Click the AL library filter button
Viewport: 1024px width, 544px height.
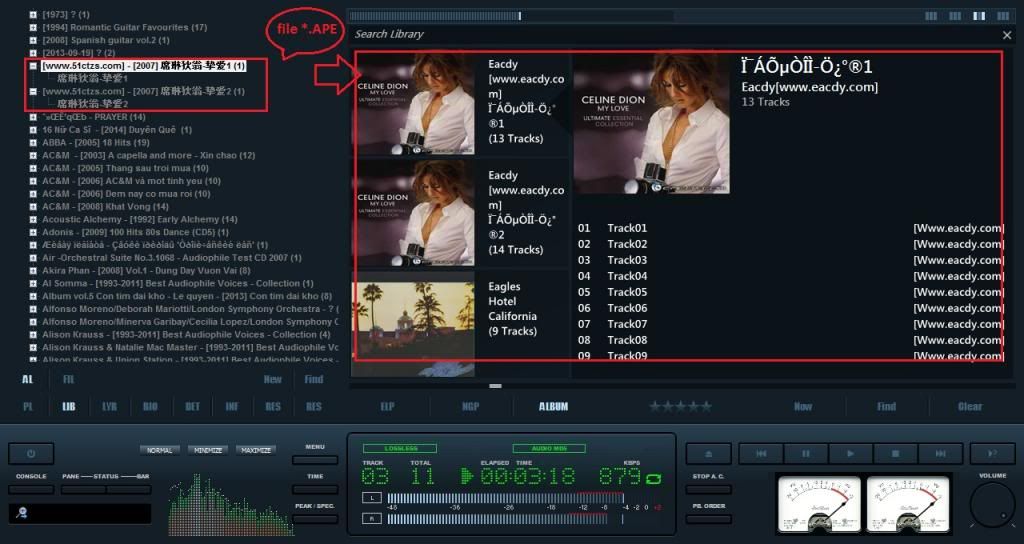27,379
